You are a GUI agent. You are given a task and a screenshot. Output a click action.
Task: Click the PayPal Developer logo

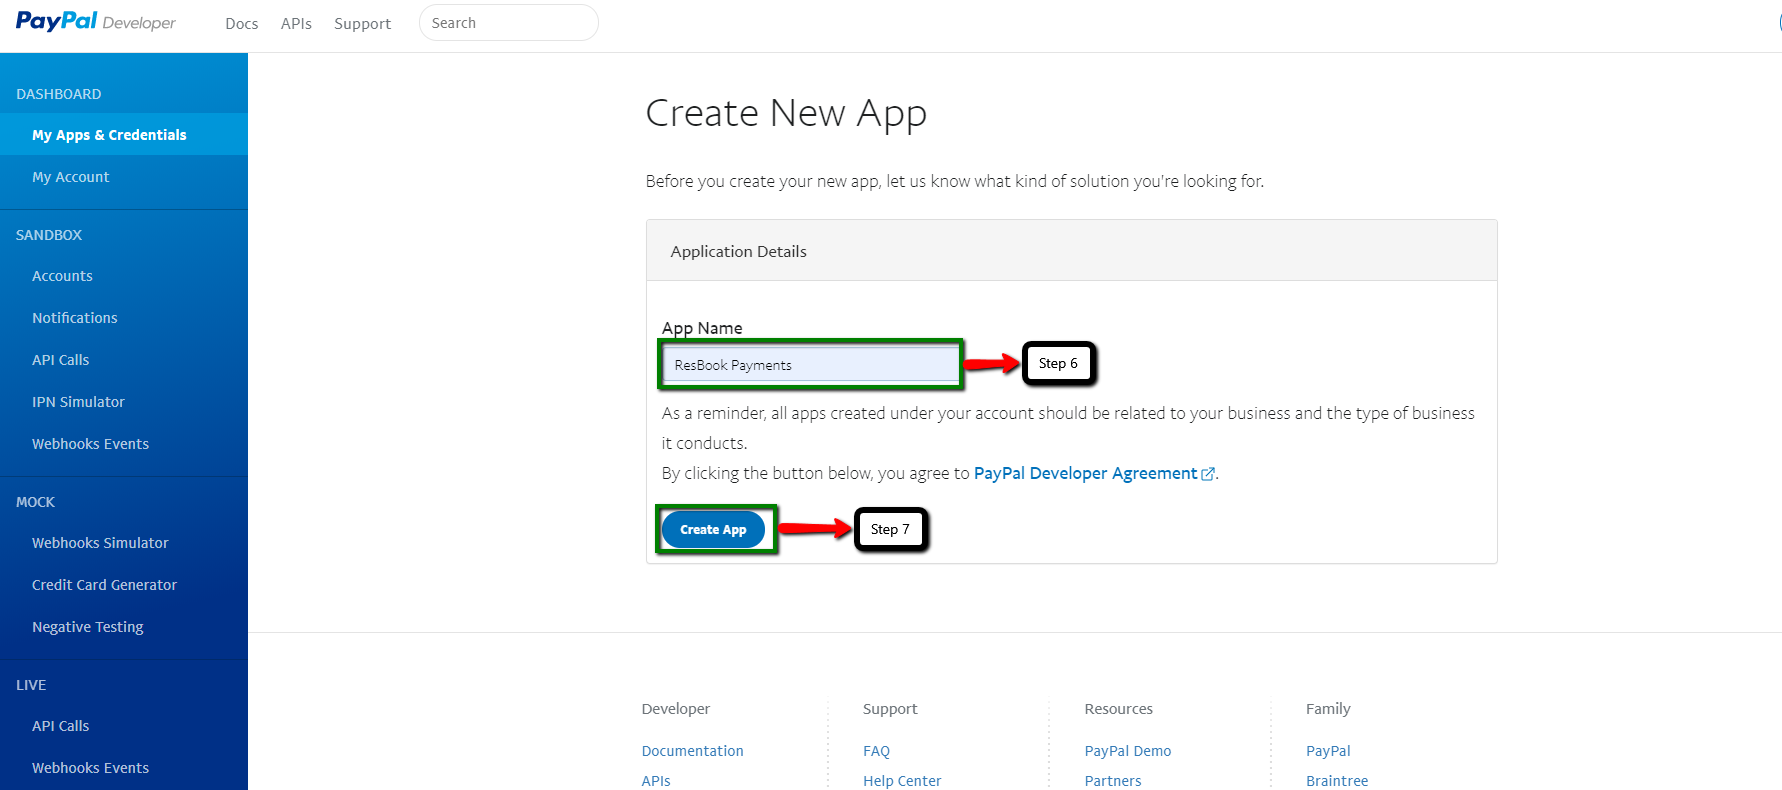[x=96, y=22]
